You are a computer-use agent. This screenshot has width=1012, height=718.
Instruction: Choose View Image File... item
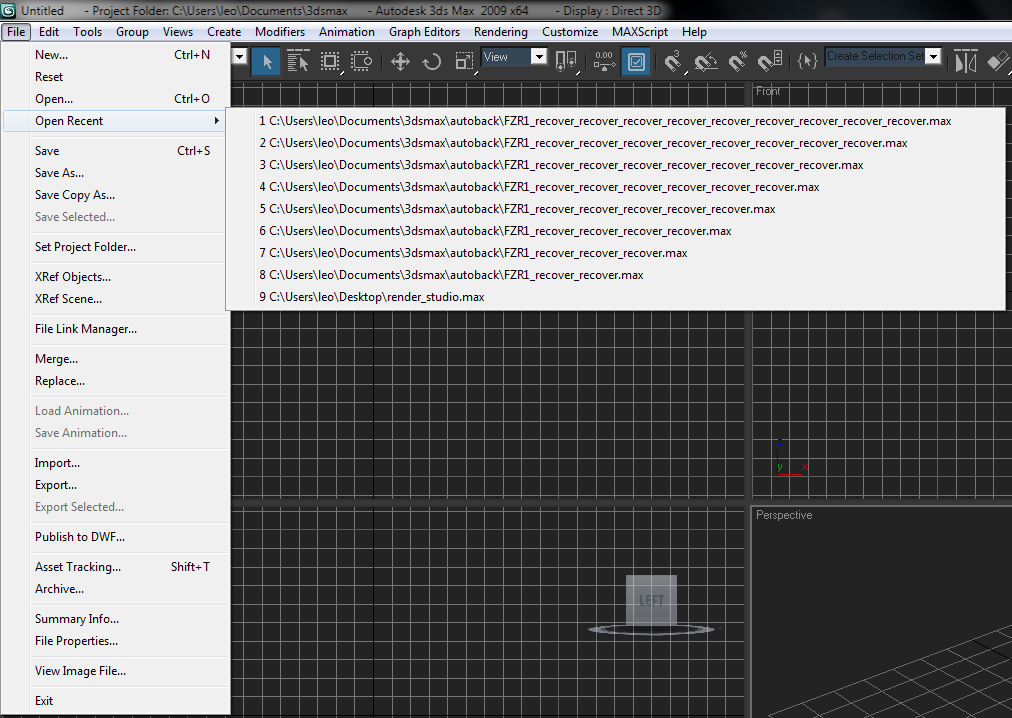116,670
